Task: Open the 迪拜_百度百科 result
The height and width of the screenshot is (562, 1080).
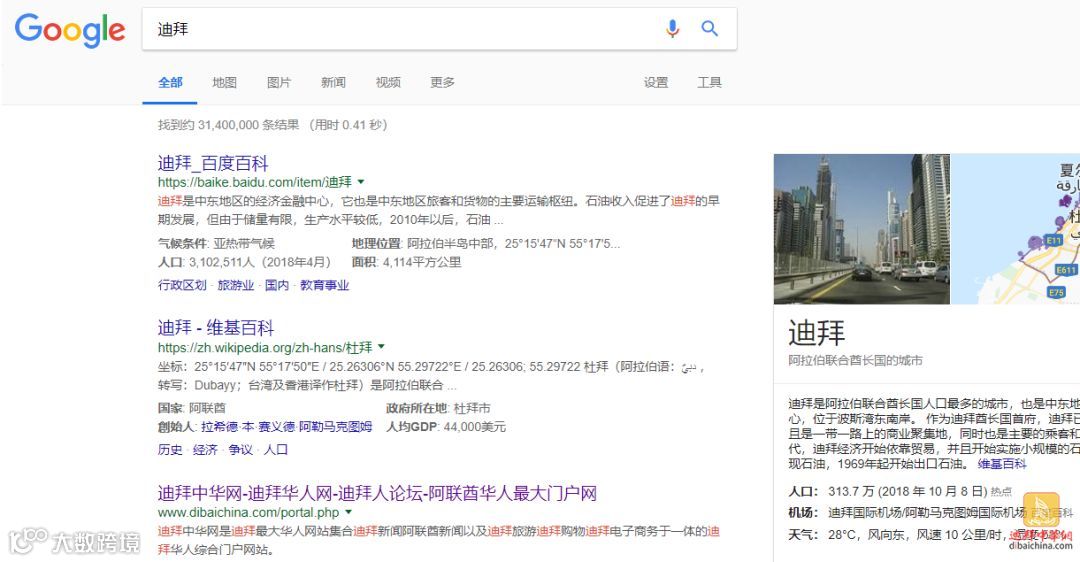Action: pyautogui.click(x=213, y=163)
